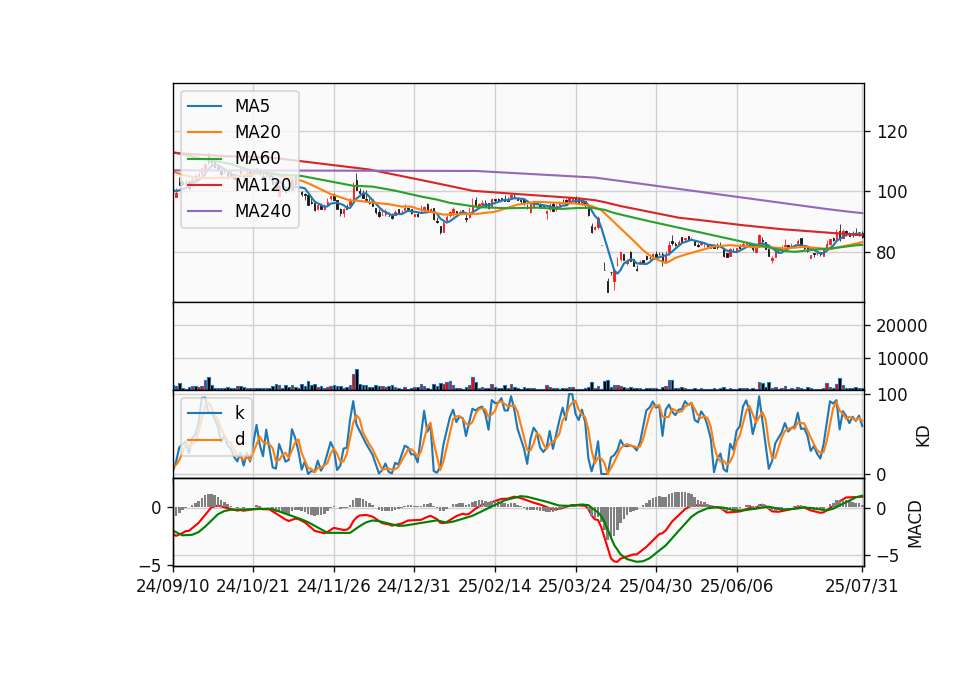Viewport: 960px width, 690px height.
Task: Click the blue MA5 legend line swatch
Action: [x=205, y=106]
